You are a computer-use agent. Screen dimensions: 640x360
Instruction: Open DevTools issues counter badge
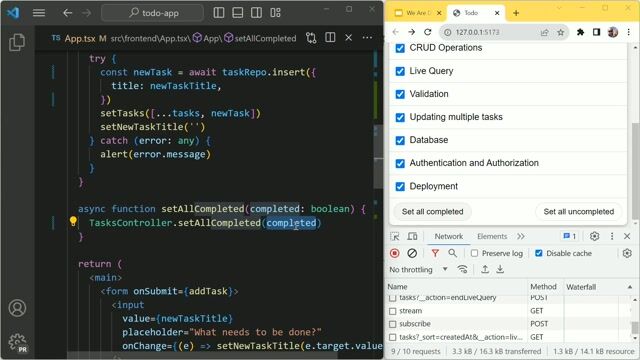(569, 236)
